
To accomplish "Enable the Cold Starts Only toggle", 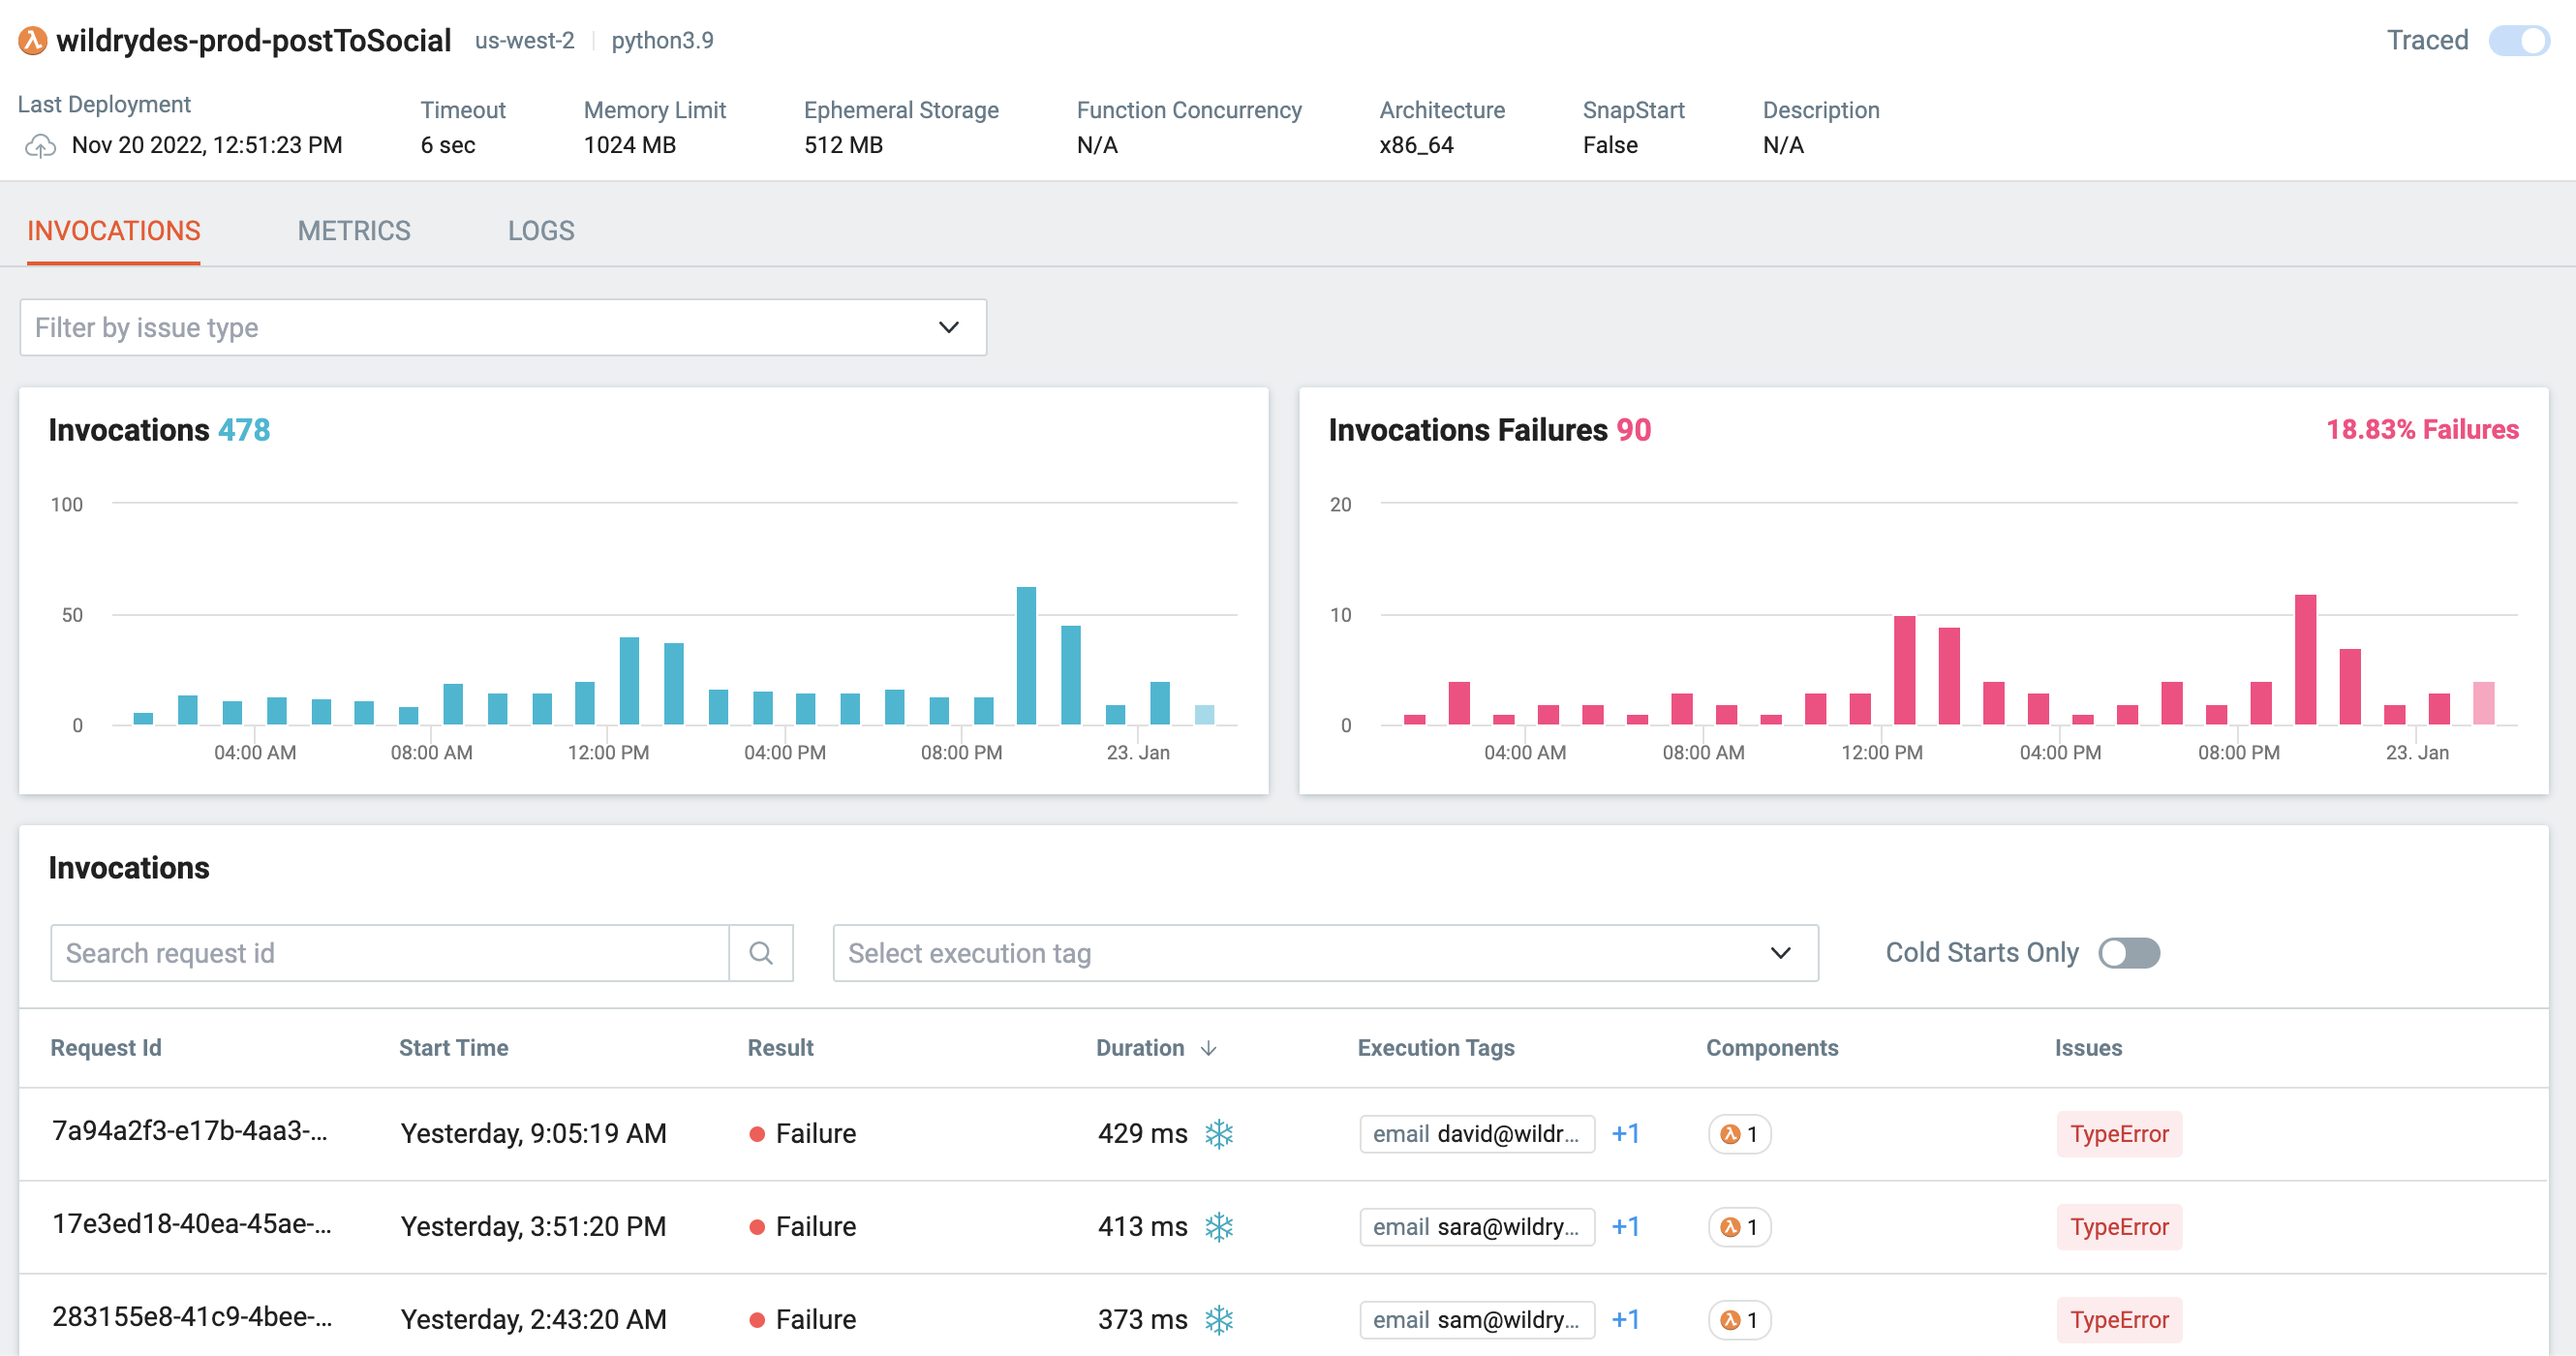I will (x=2129, y=953).
